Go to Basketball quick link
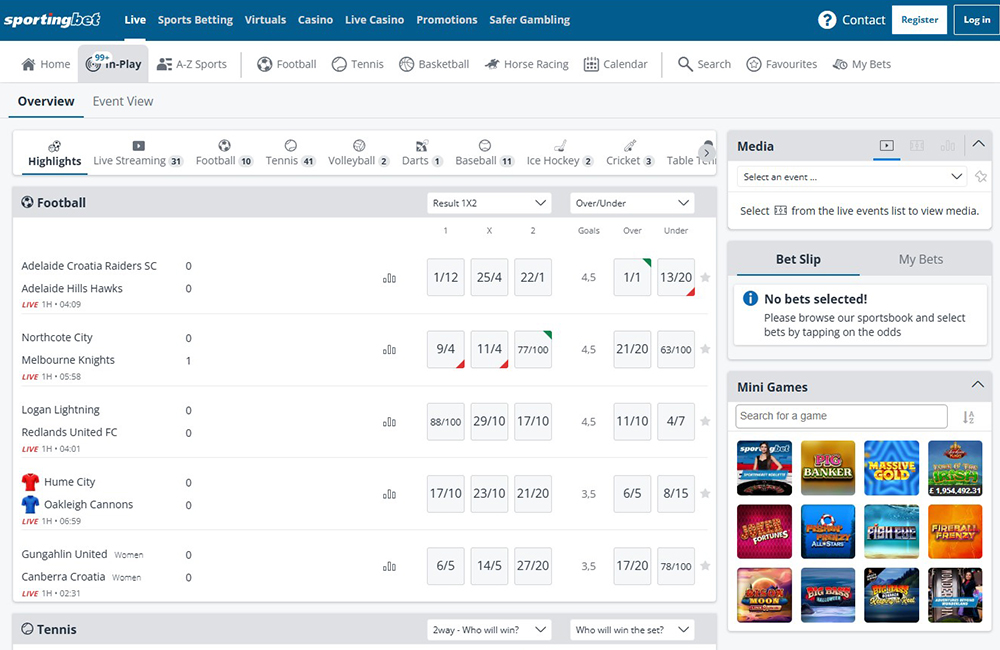The image size is (1000, 650). 434,64
